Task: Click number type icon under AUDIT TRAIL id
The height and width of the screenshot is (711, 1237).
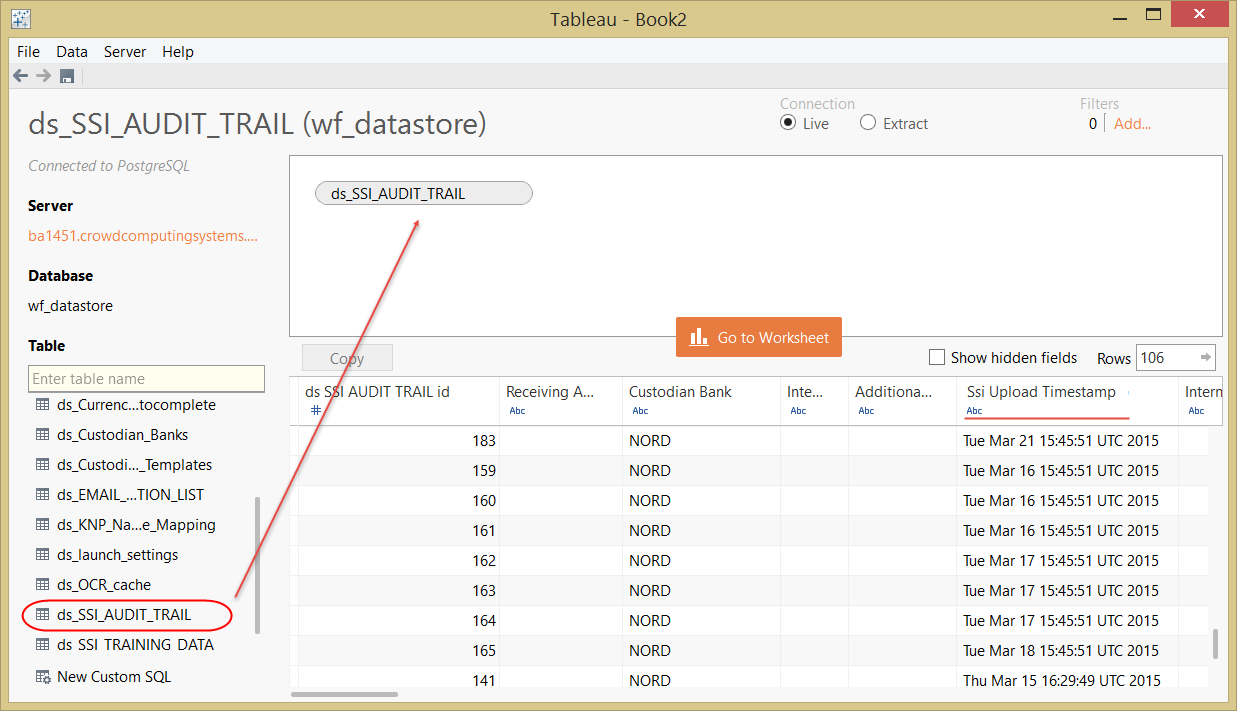Action: 316,410
